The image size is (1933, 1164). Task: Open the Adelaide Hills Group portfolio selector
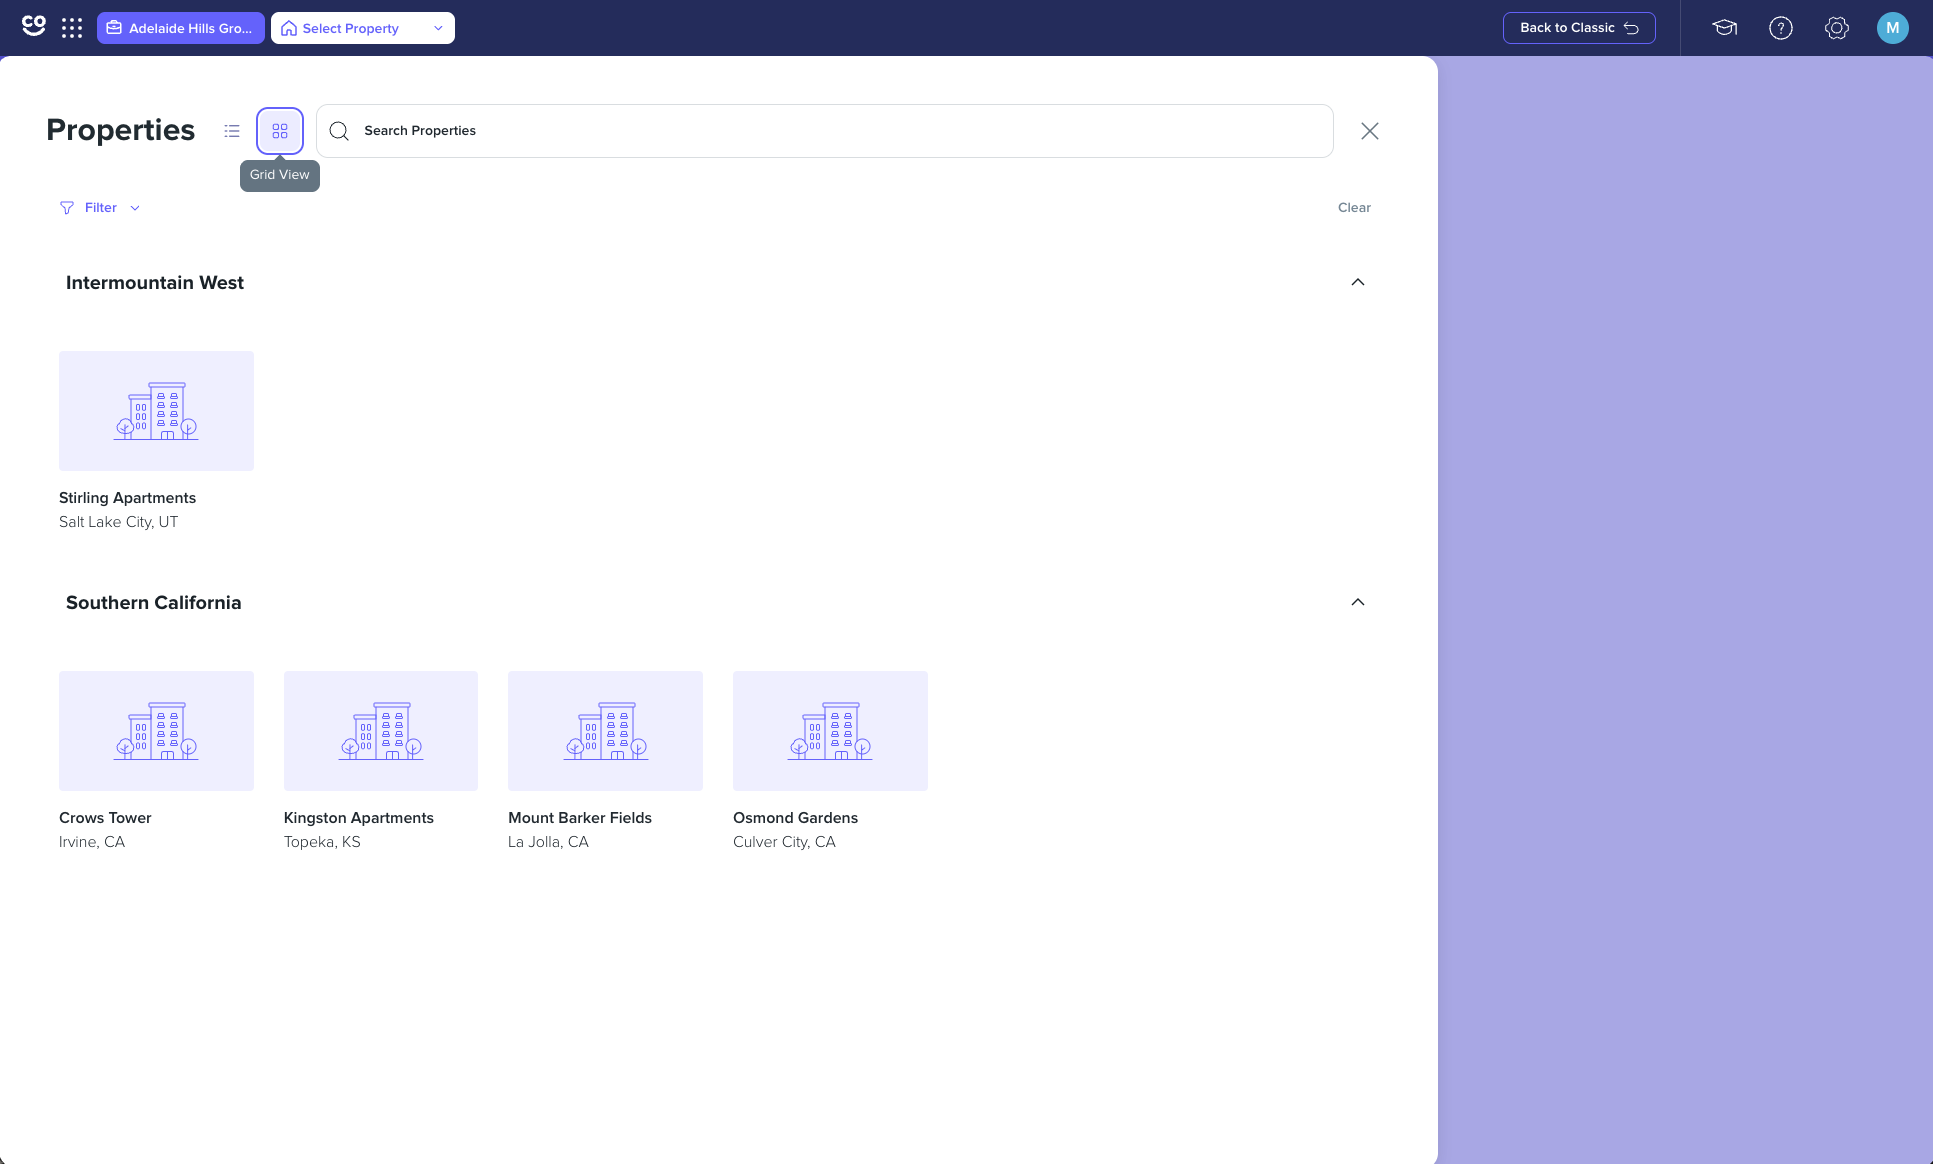tap(181, 28)
